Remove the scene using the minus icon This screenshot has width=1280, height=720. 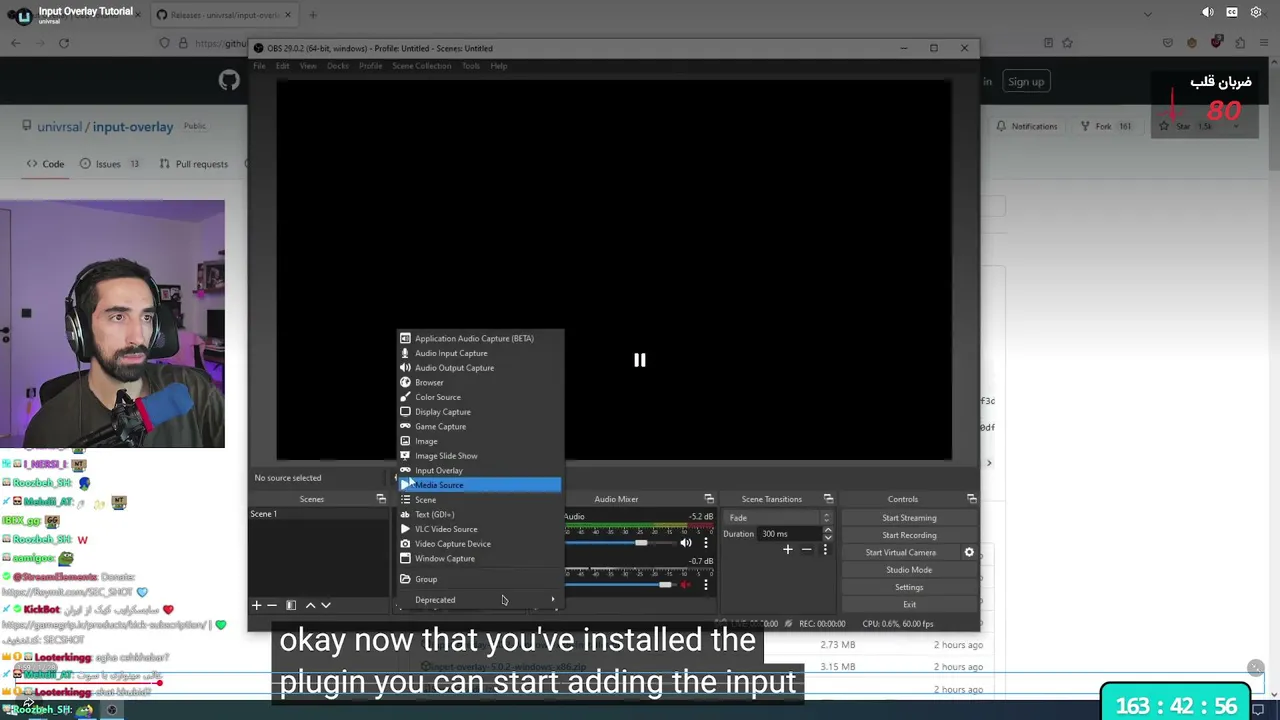(x=271, y=605)
